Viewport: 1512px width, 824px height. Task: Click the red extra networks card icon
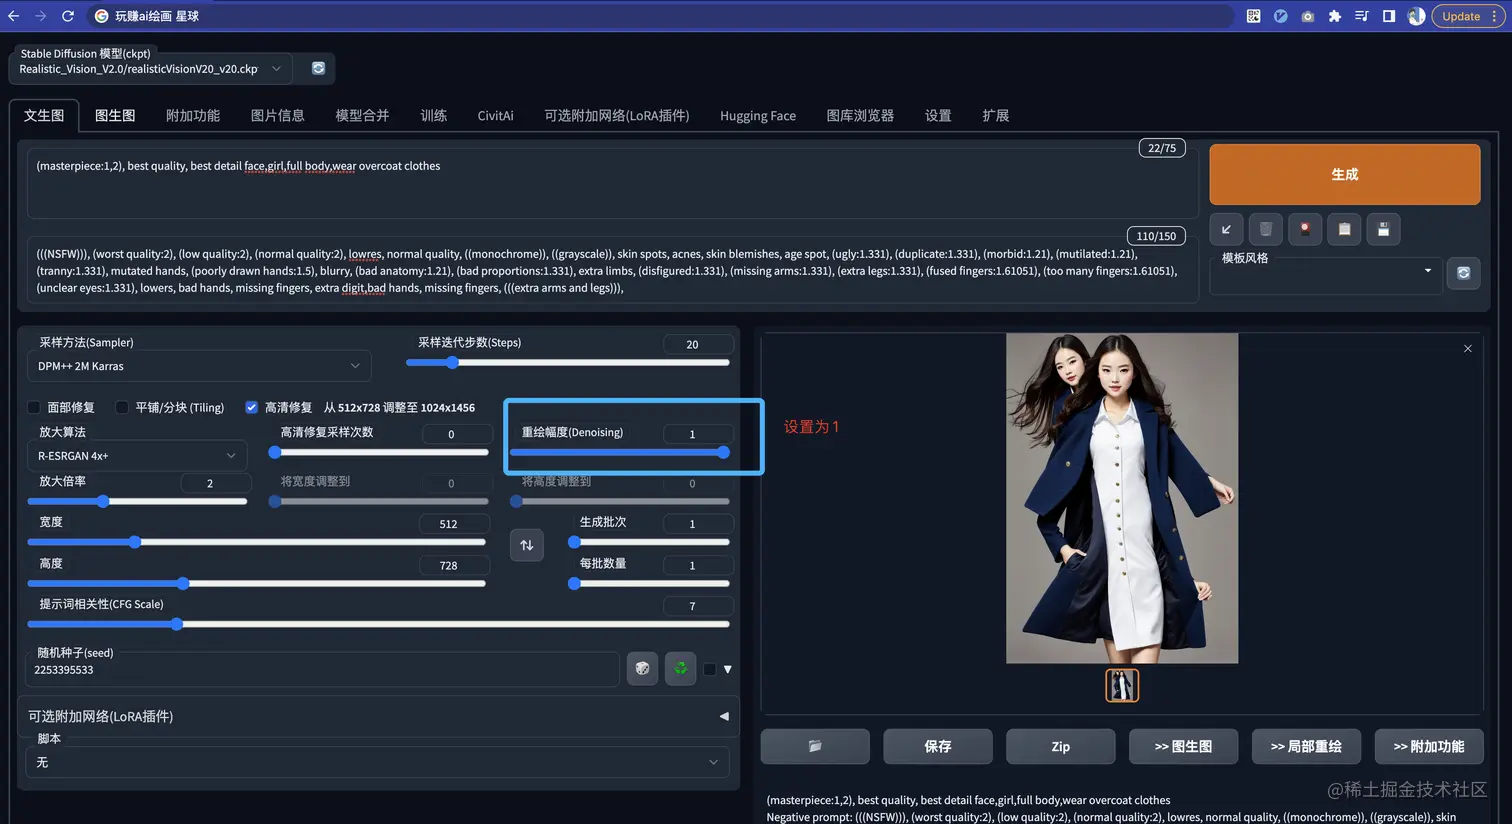[x=1305, y=229]
